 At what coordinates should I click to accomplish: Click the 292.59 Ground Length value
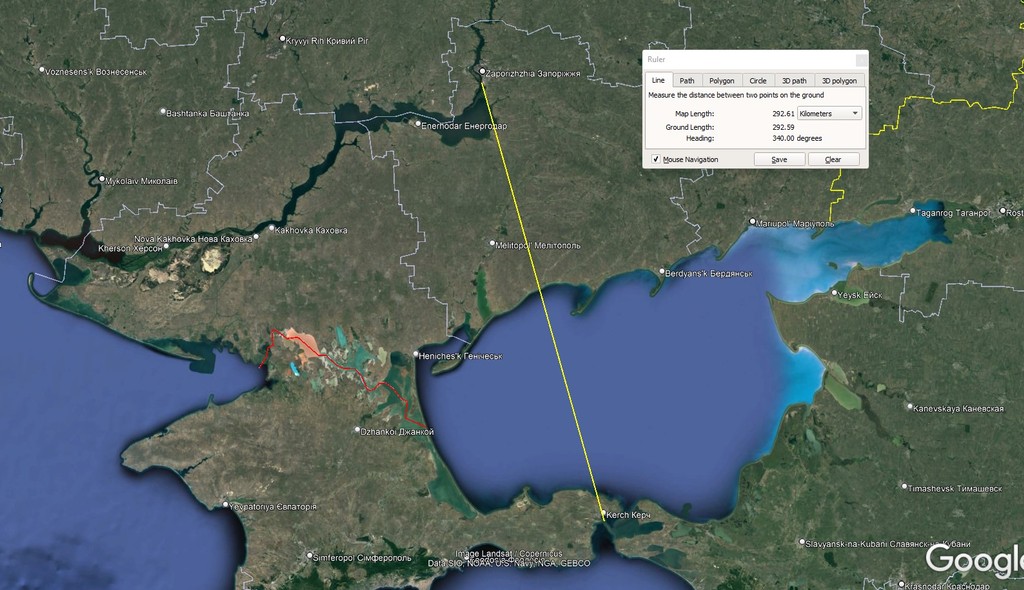tap(783, 127)
